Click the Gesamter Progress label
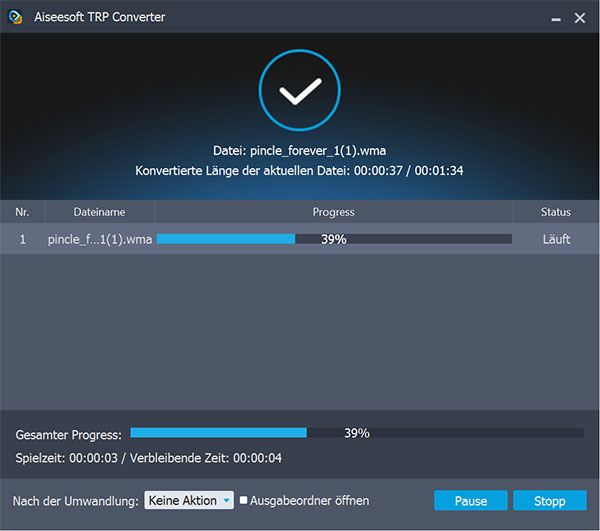Viewport: 600px width, 531px height. [68, 435]
